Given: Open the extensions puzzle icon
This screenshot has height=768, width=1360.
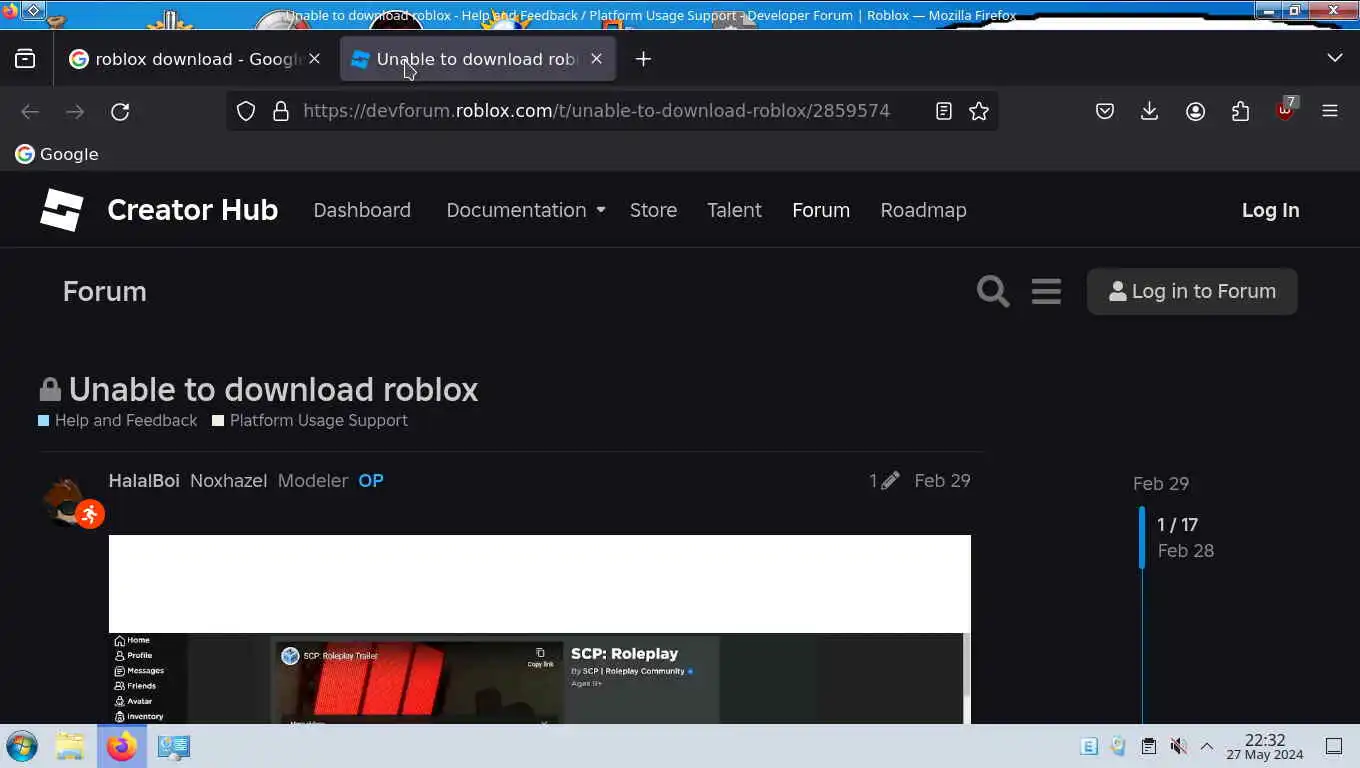Looking at the screenshot, I should pyautogui.click(x=1240, y=111).
